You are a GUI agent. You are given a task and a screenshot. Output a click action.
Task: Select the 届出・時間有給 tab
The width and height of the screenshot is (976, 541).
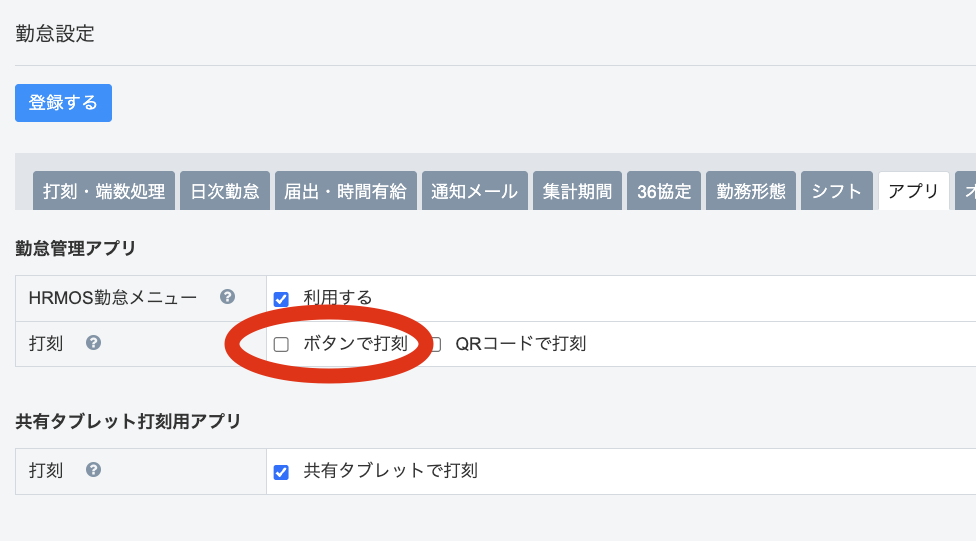pyautogui.click(x=345, y=191)
